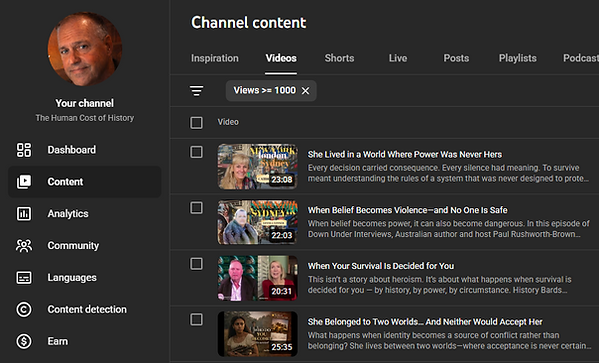Open 'She Lived in a World Where Power Was Never Hers'

tap(405, 154)
